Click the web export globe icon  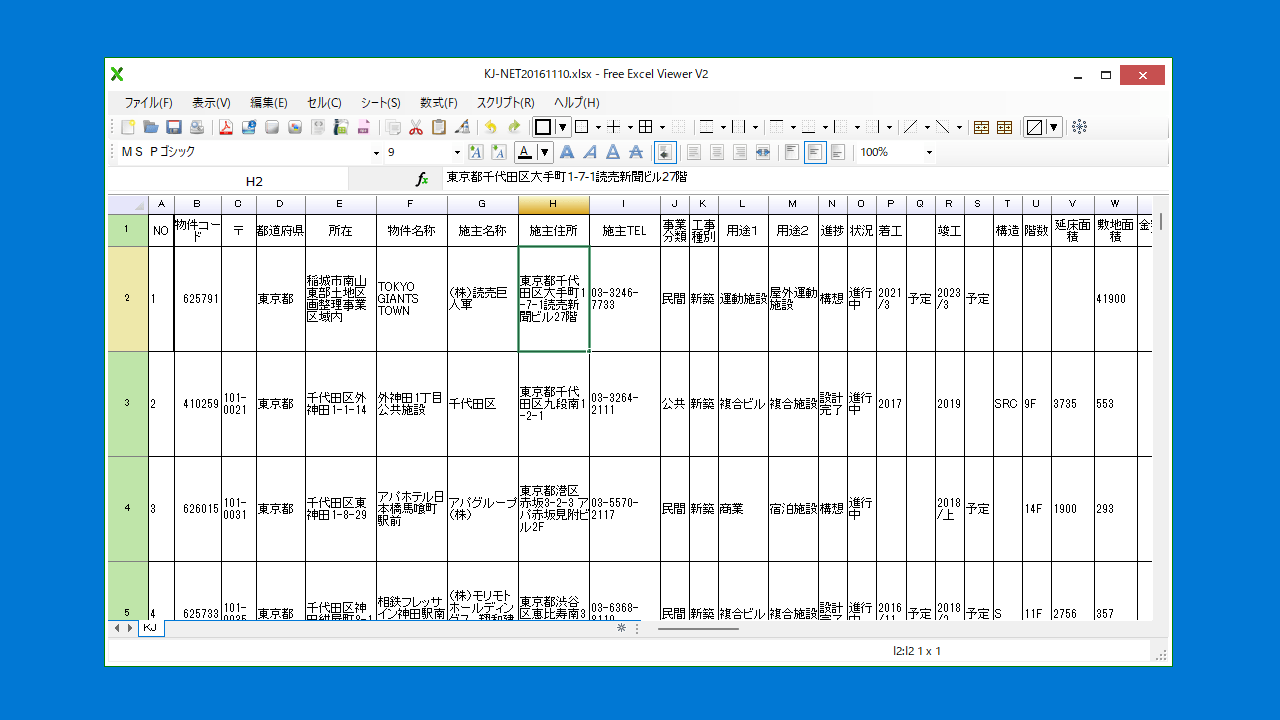[x=249, y=127]
